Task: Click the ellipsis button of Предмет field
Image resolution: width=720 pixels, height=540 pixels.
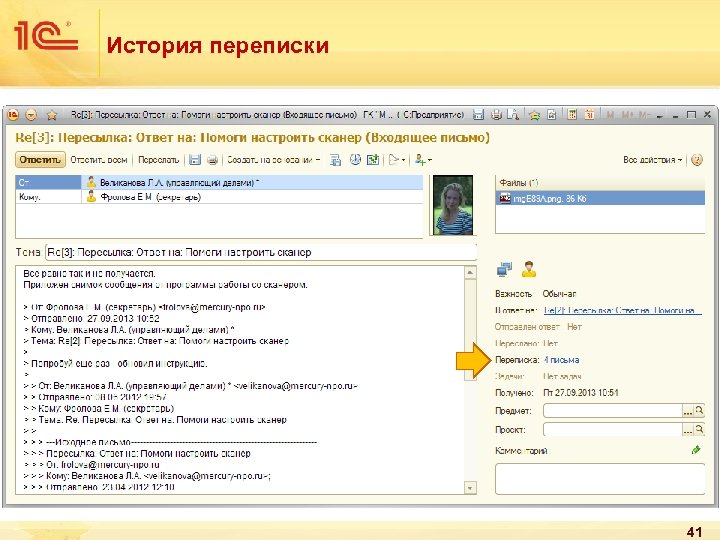Action: click(687, 411)
